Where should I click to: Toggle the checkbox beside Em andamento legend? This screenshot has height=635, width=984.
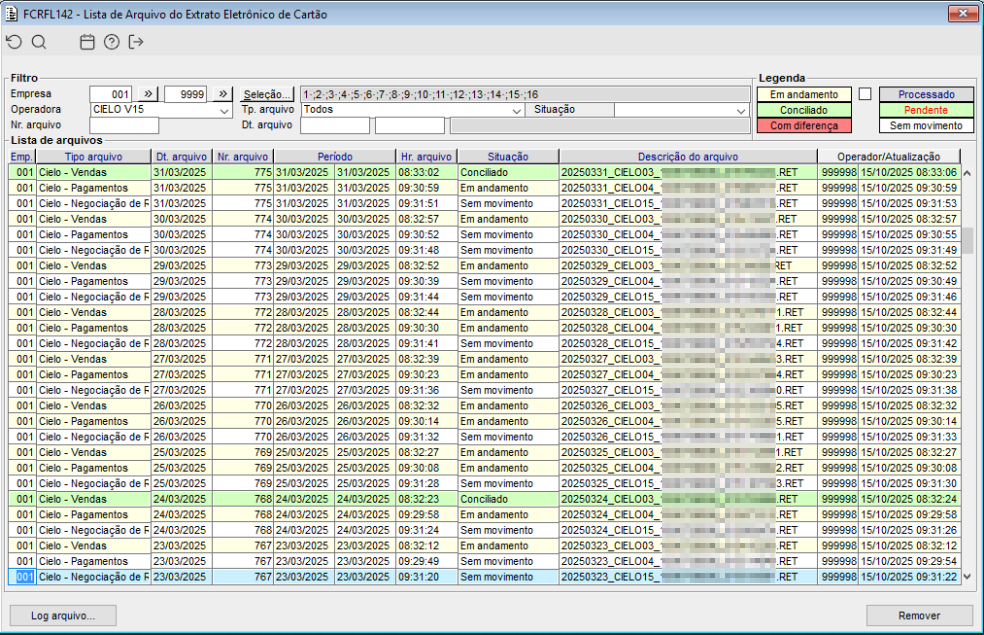click(x=865, y=94)
